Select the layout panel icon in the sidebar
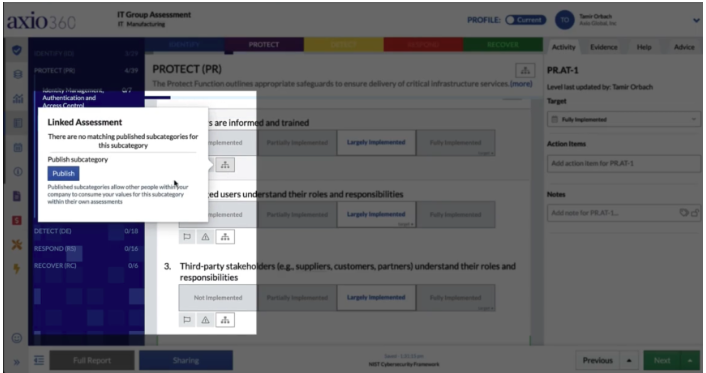This screenshot has height=373, width=706. point(18,123)
